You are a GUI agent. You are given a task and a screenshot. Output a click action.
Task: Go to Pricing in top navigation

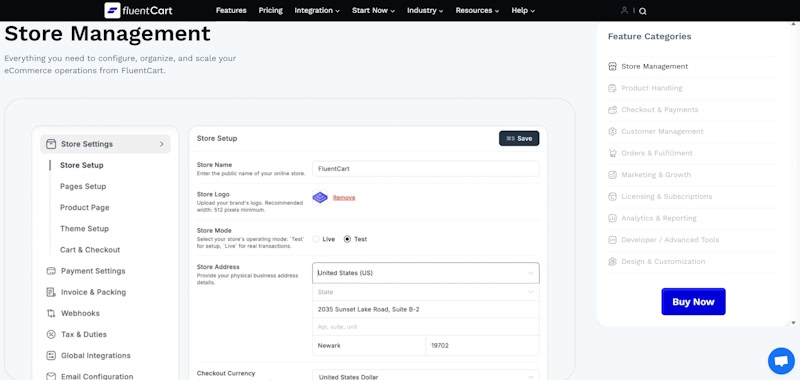(x=270, y=10)
